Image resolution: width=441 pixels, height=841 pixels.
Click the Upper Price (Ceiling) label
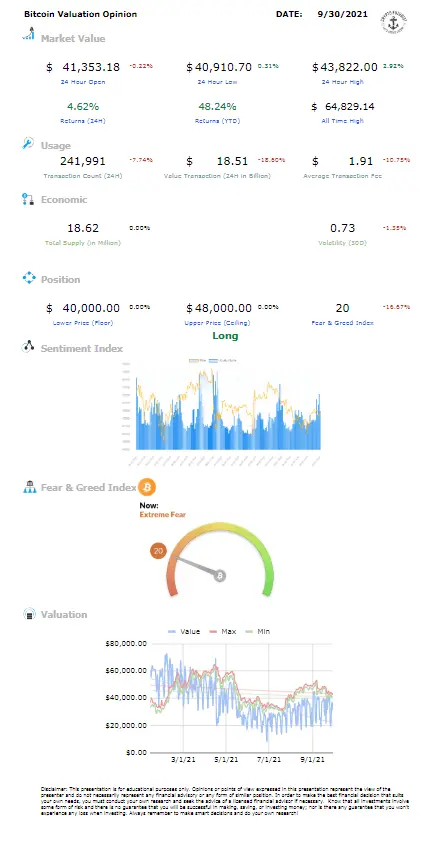click(217, 323)
